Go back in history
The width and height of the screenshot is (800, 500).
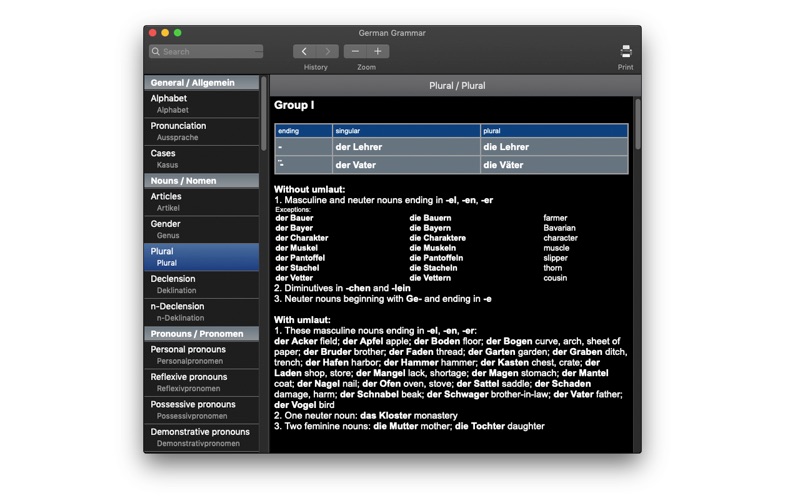pyautogui.click(x=304, y=52)
